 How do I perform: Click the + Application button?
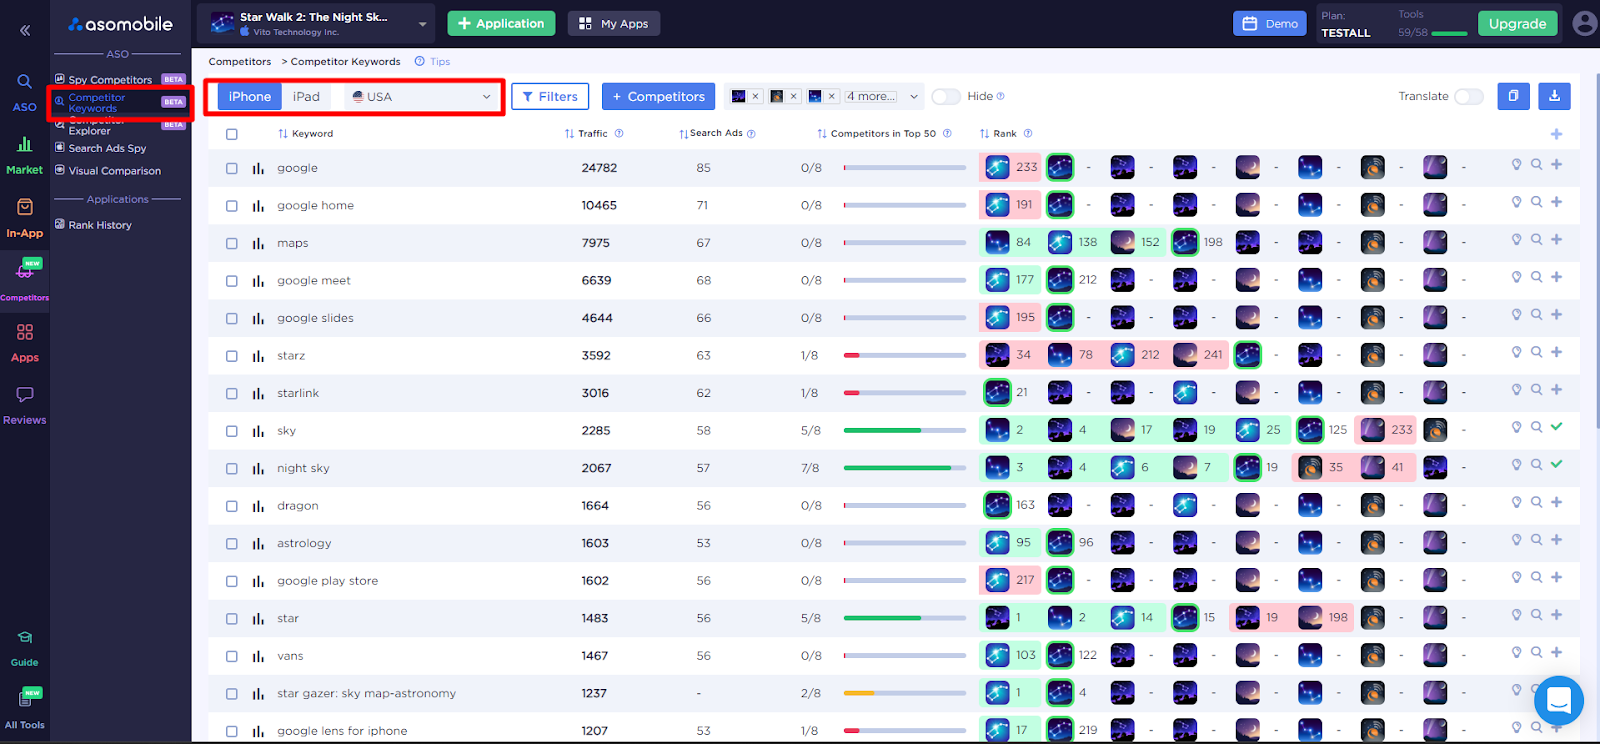501,23
